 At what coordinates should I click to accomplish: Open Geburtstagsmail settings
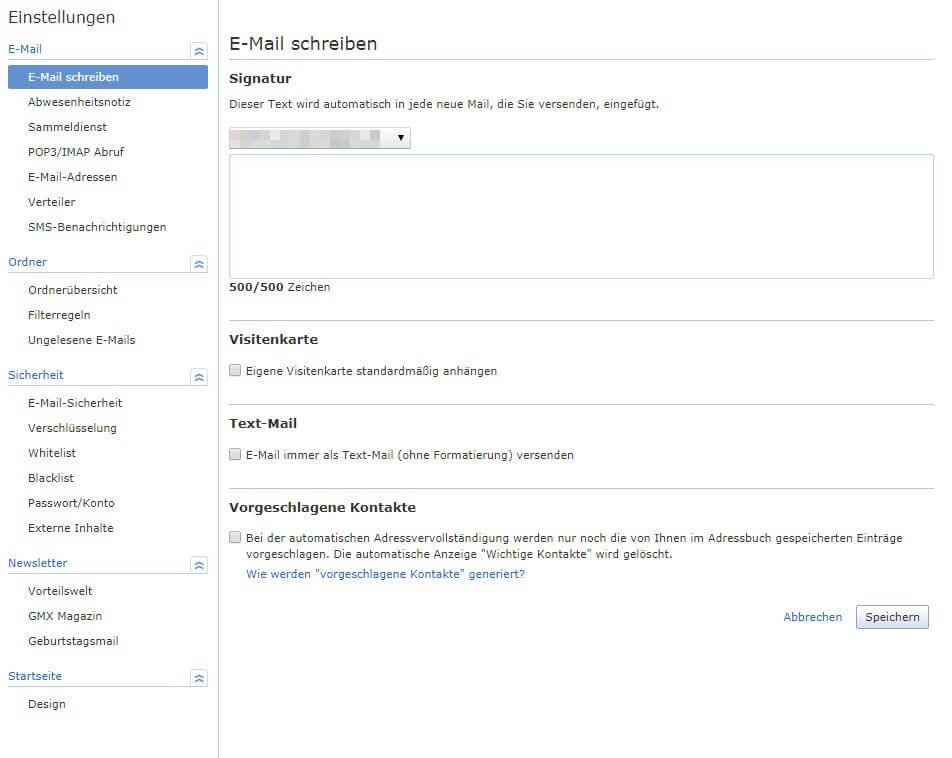(73, 641)
